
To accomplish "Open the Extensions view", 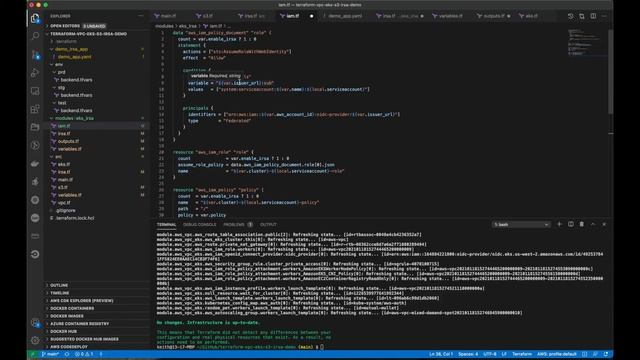I will coord(35,109).
